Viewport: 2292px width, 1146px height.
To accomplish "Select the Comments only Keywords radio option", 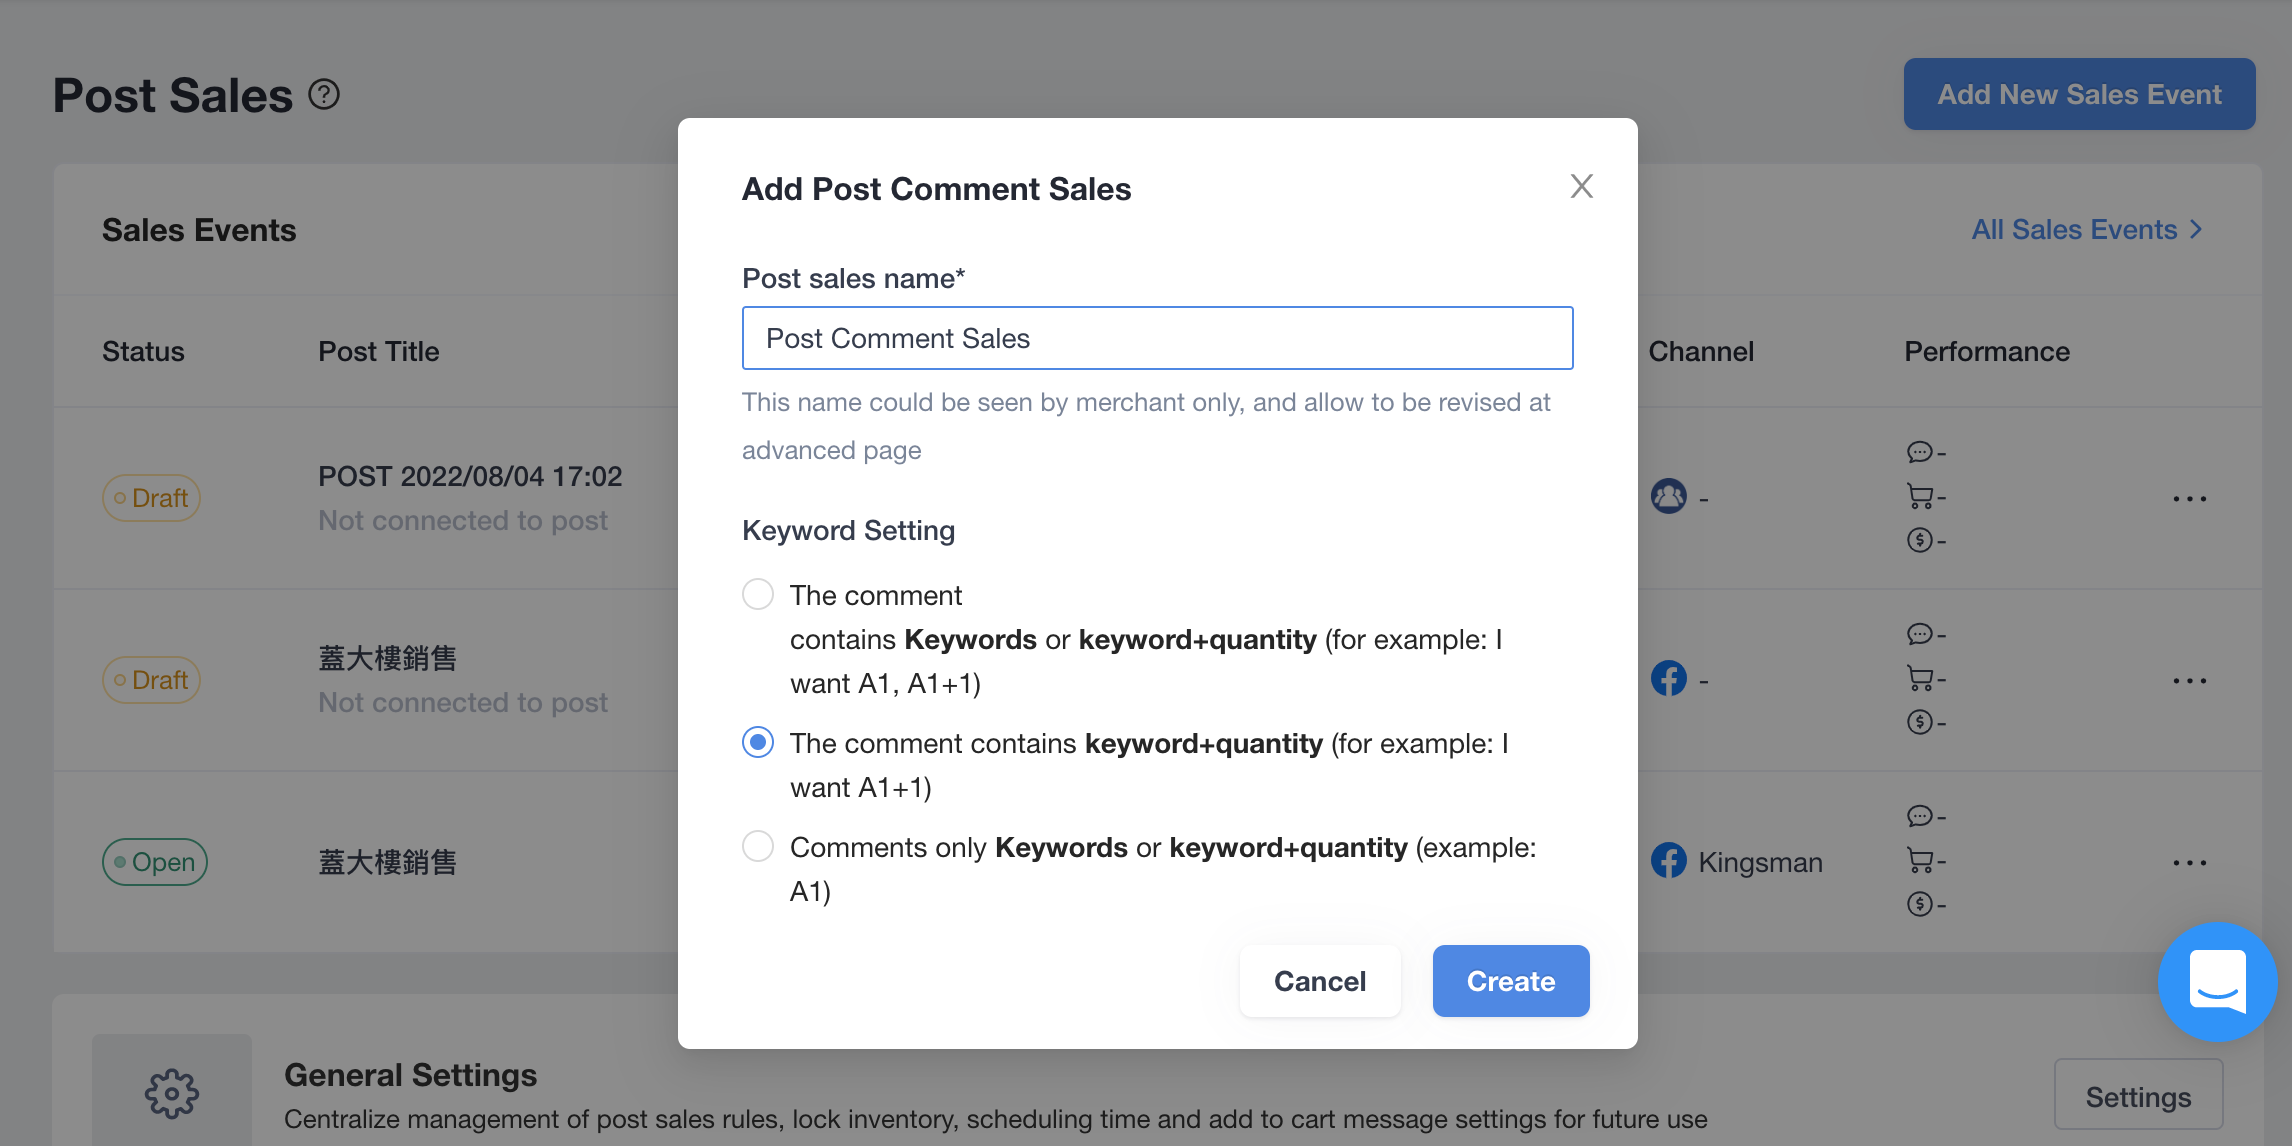I will pyautogui.click(x=758, y=846).
